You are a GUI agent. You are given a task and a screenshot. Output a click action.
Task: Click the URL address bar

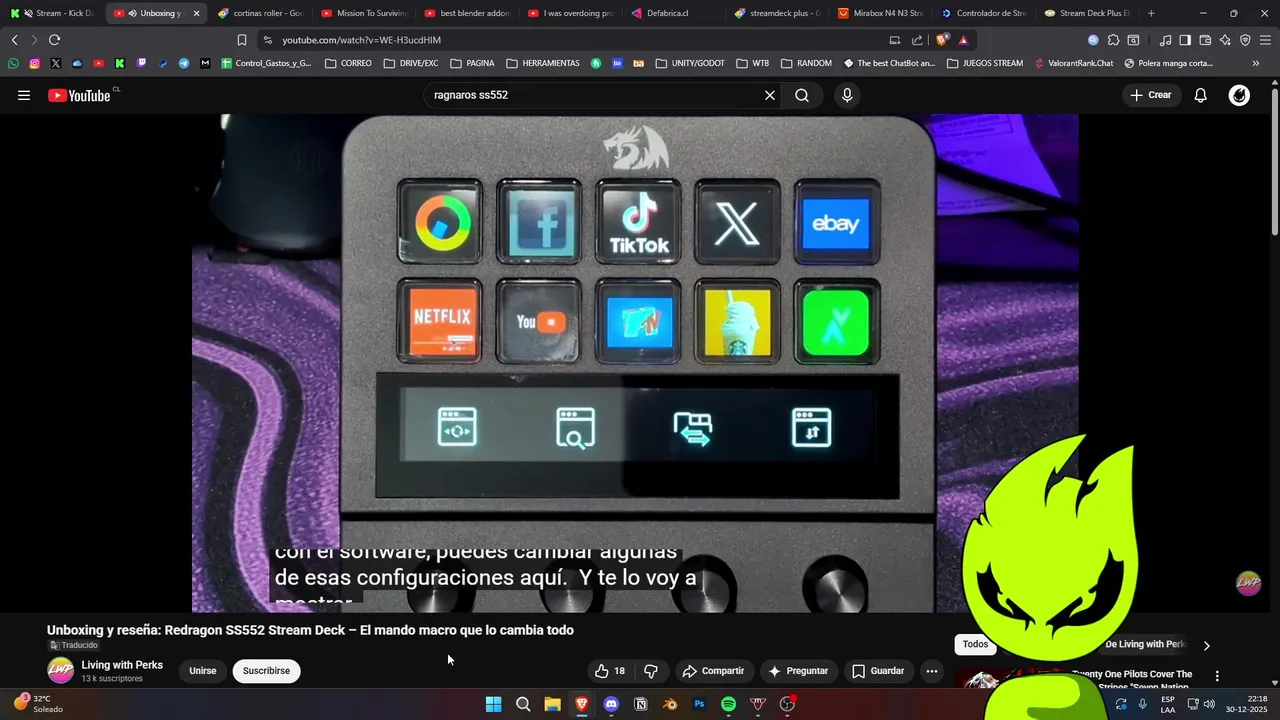pos(570,40)
